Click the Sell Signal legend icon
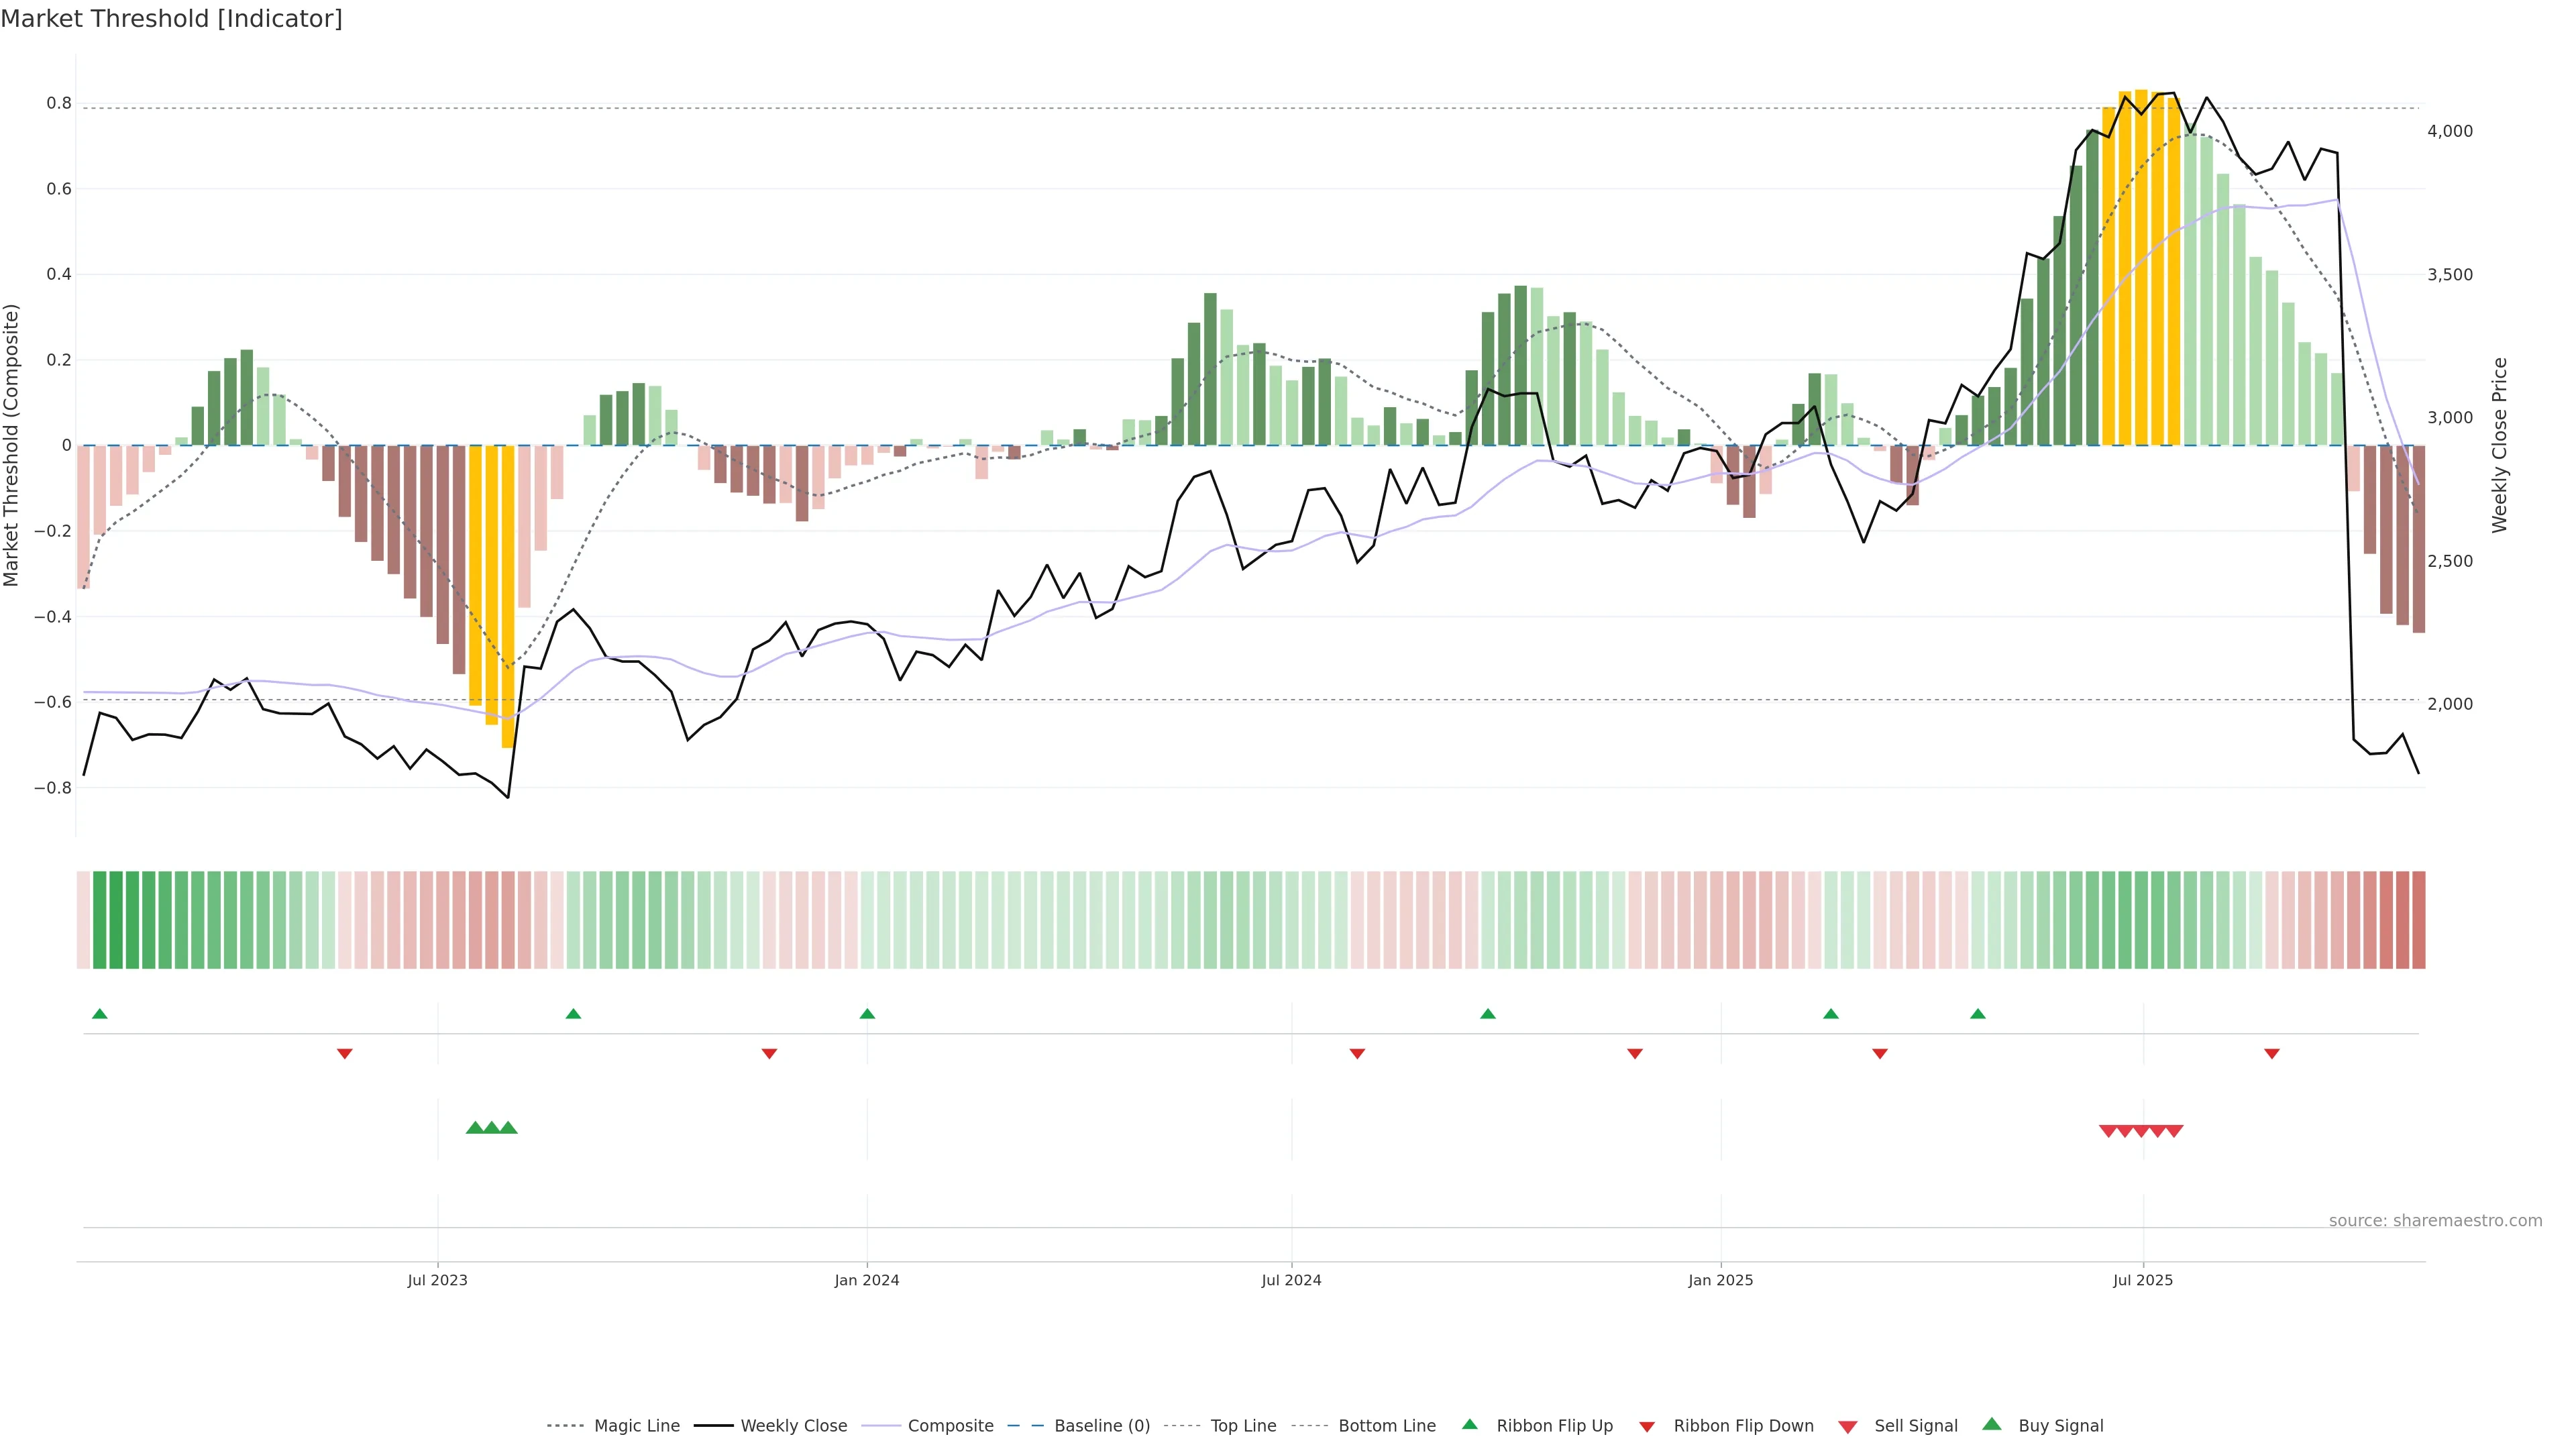This screenshot has height=1449, width=2576. pyautogui.click(x=1848, y=1427)
